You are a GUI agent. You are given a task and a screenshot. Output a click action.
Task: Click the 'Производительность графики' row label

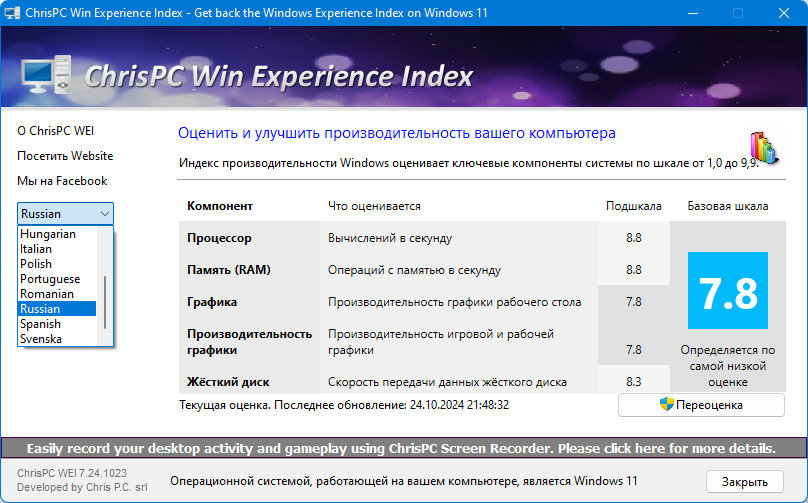(x=249, y=342)
